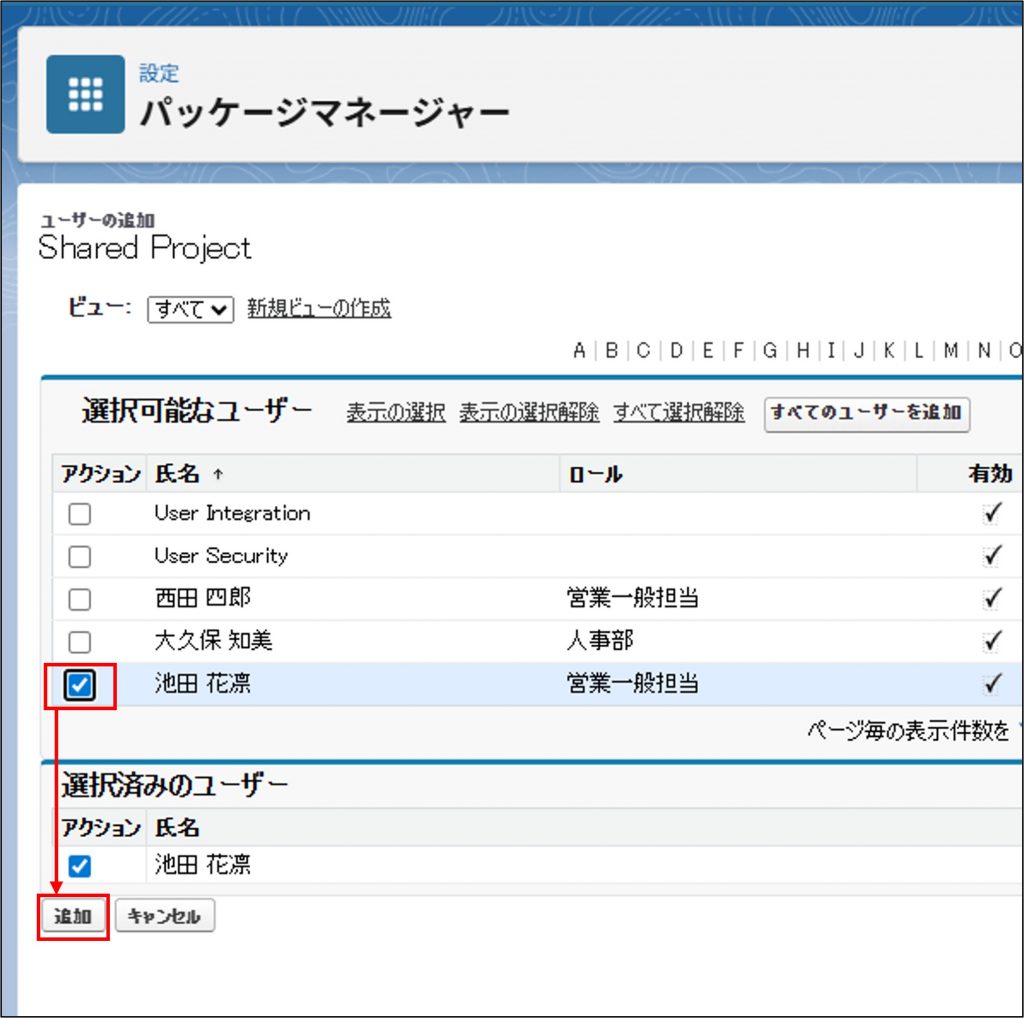1024x1018 pixels.
Task: Open the ビュー dropdown showing すべて
Action: click(x=190, y=309)
